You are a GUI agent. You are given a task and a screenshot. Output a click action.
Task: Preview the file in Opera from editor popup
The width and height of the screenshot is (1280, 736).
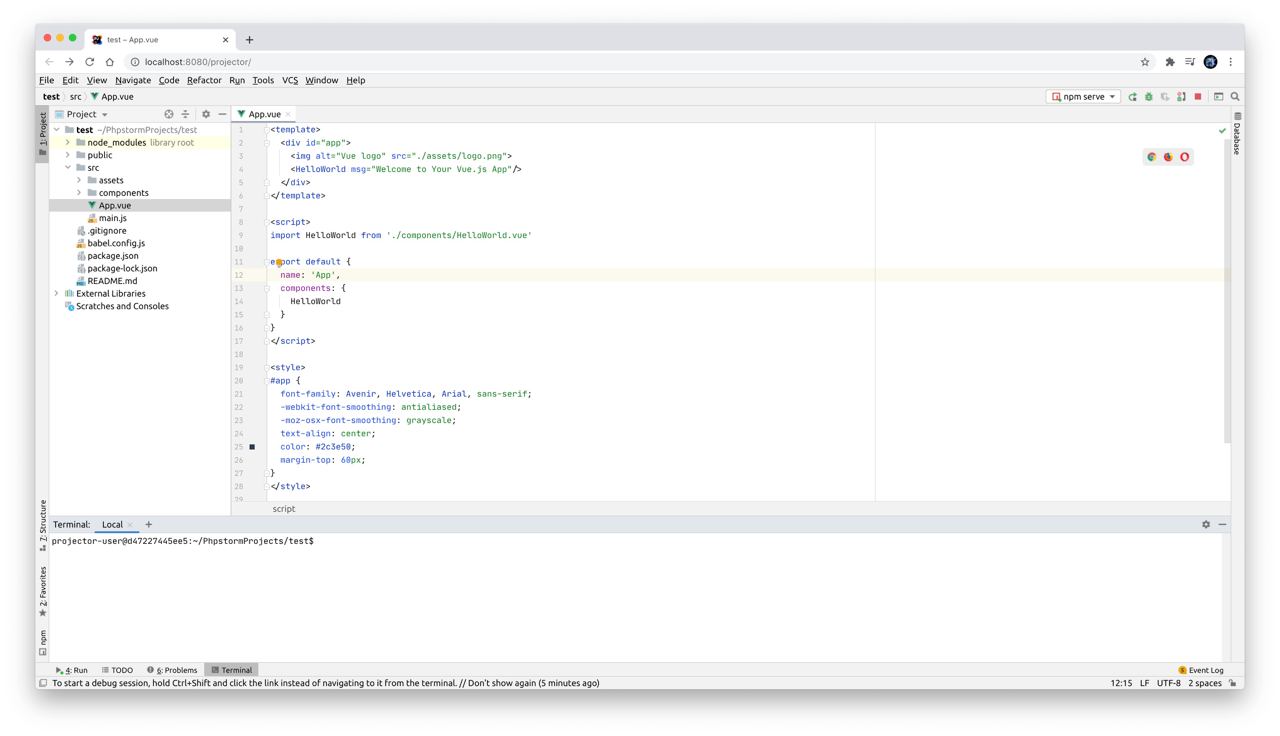(x=1185, y=157)
